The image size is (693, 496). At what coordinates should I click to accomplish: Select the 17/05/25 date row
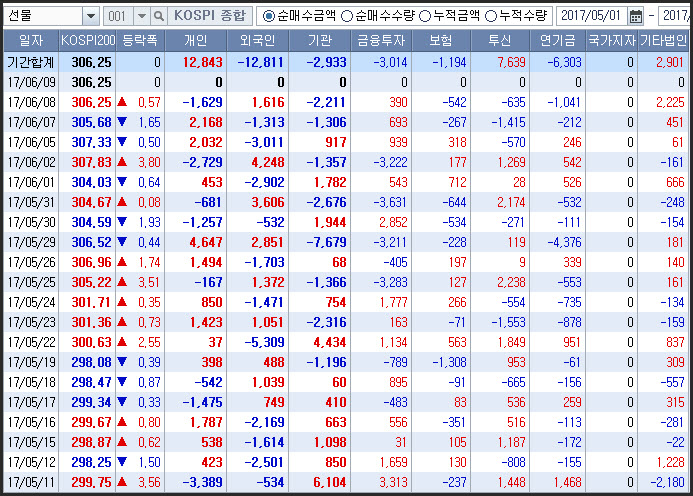click(x=346, y=282)
